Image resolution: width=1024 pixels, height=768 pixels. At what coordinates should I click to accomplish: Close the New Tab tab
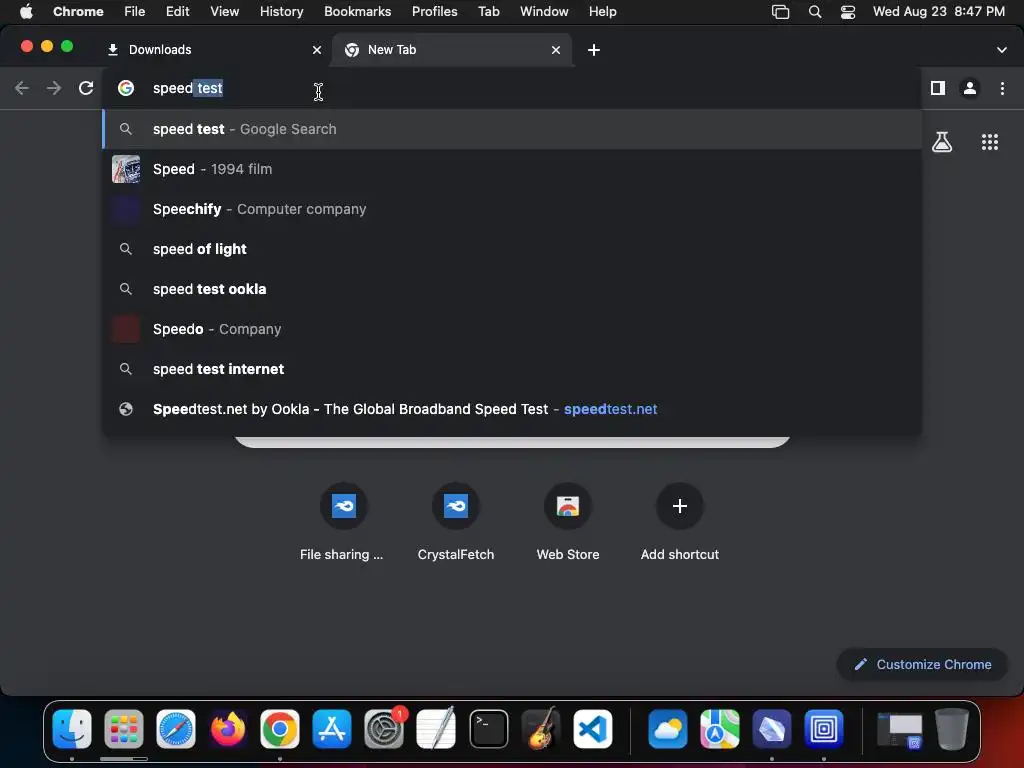556,50
